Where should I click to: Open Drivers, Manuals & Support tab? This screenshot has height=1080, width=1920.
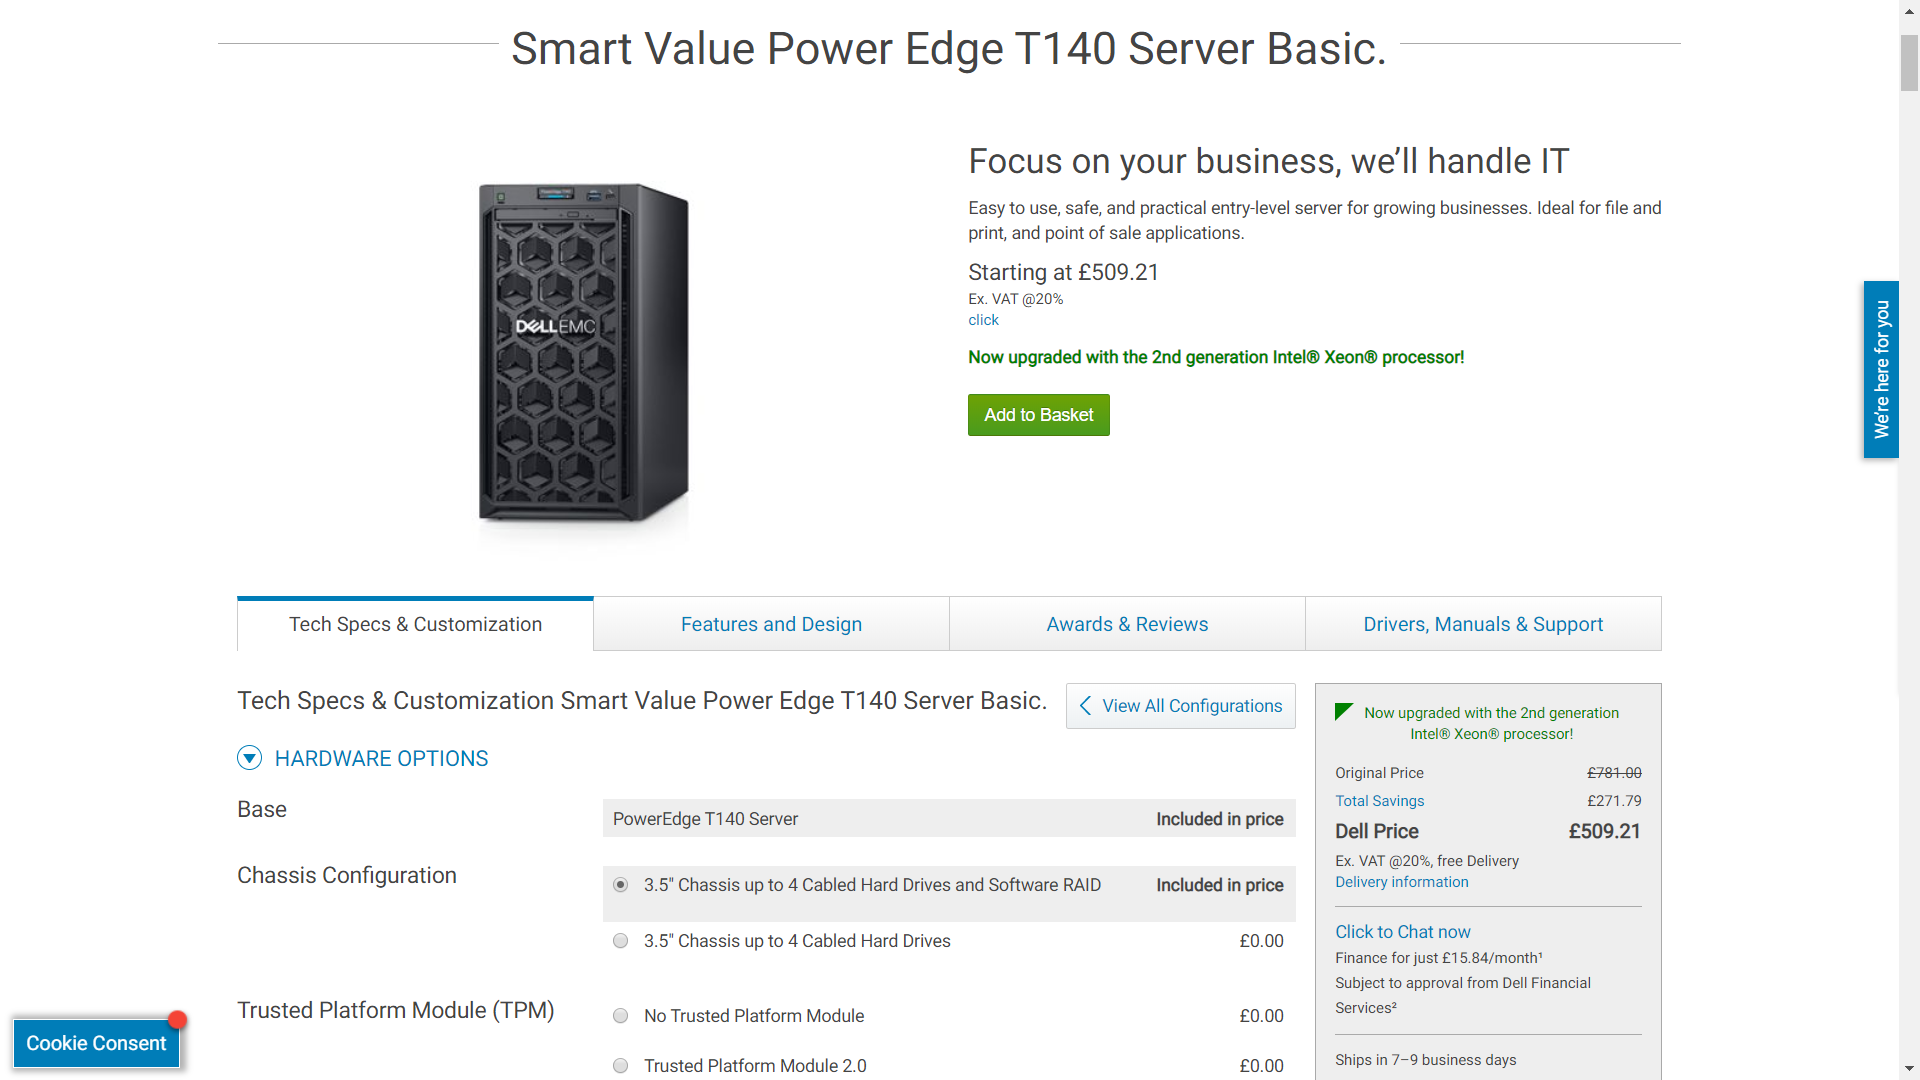click(x=1483, y=624)
